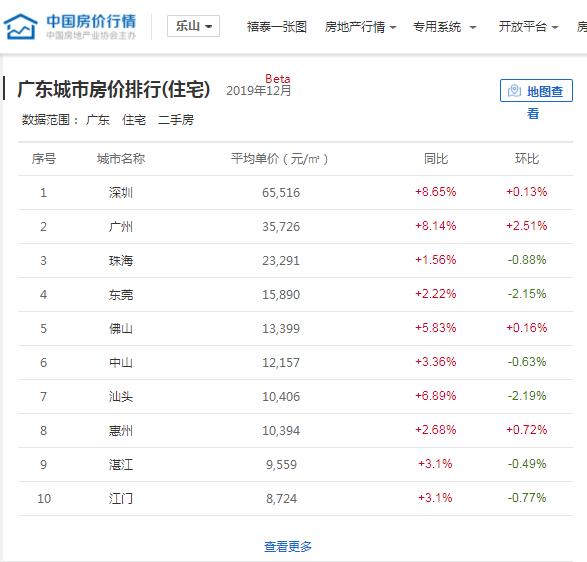Click the -2.19% month-on-month value
The width and height of the screenshot is (587, 562).
[x=527, y=396]
